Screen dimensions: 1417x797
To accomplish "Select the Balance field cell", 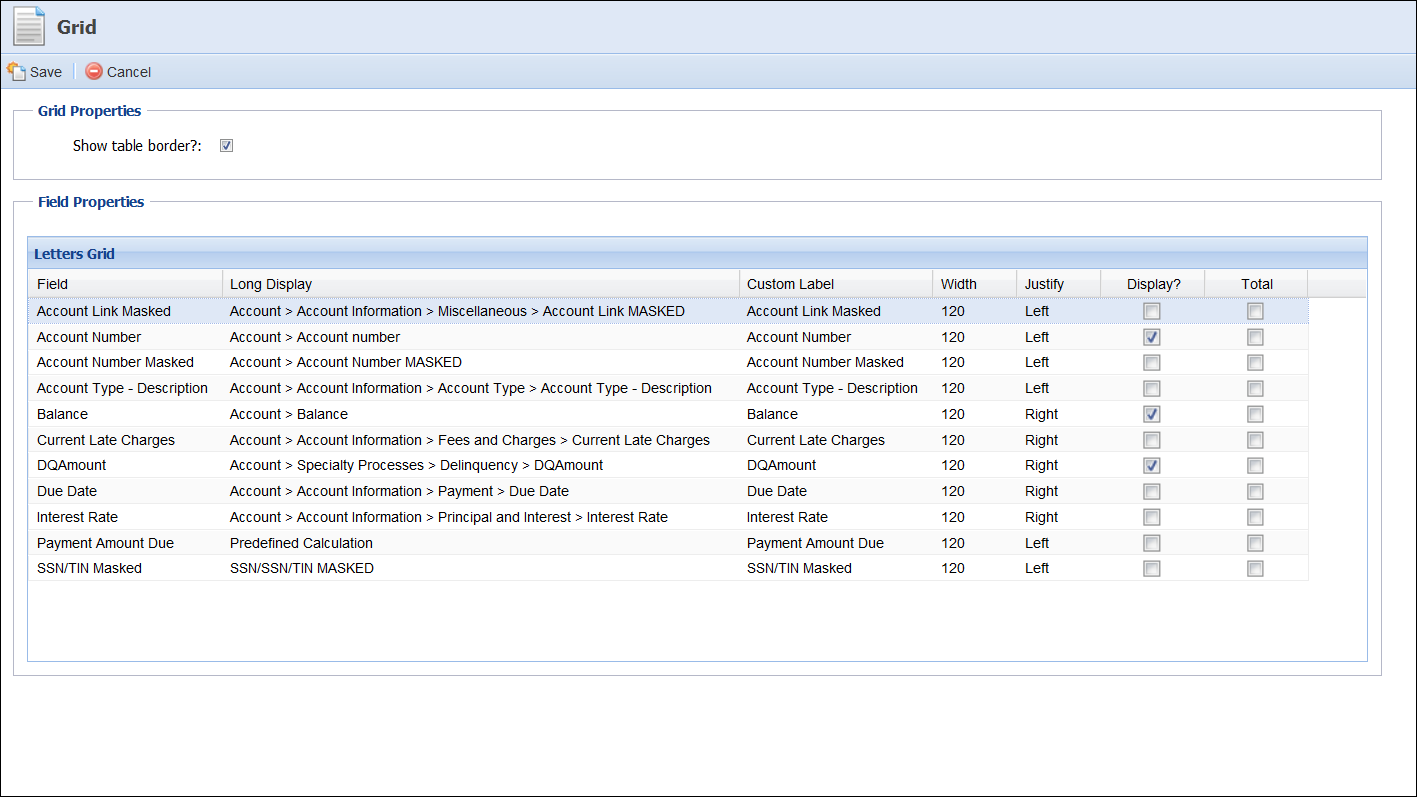I will coord(125,414).
